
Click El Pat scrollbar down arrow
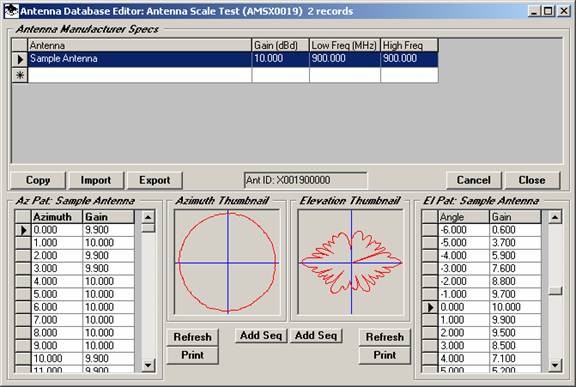point(555,365)
